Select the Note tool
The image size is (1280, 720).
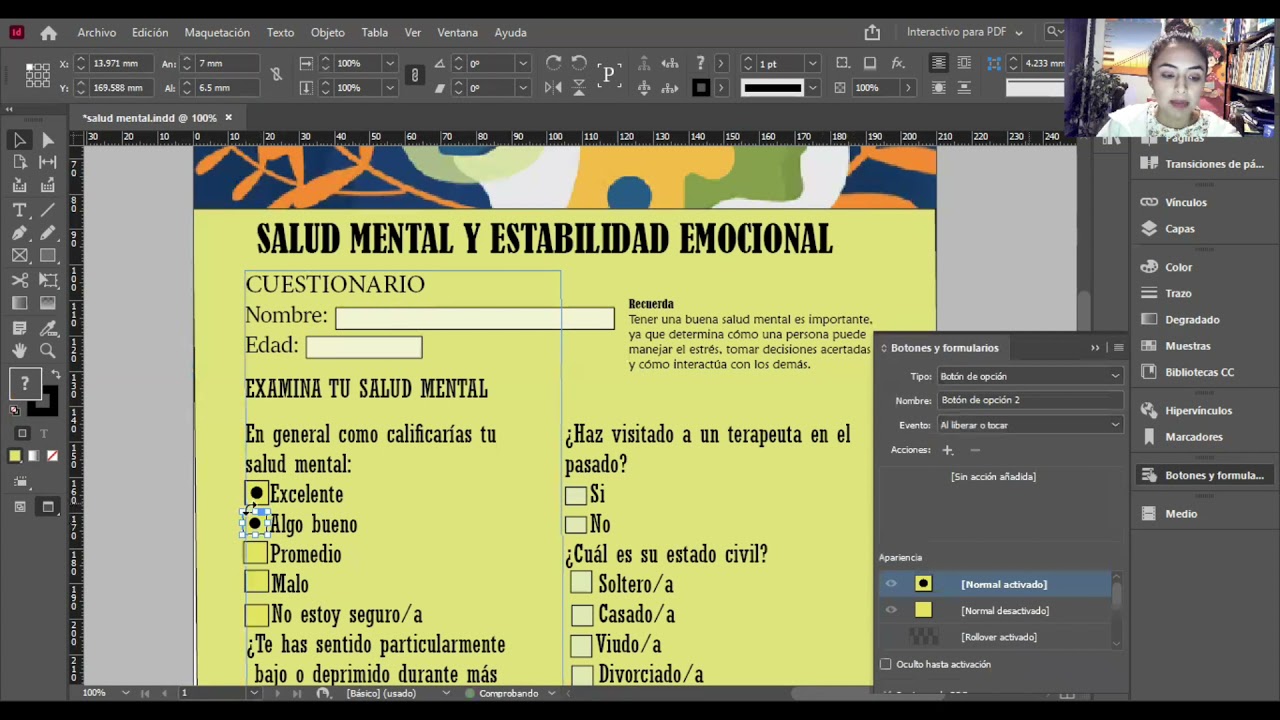tap(19, 328)
